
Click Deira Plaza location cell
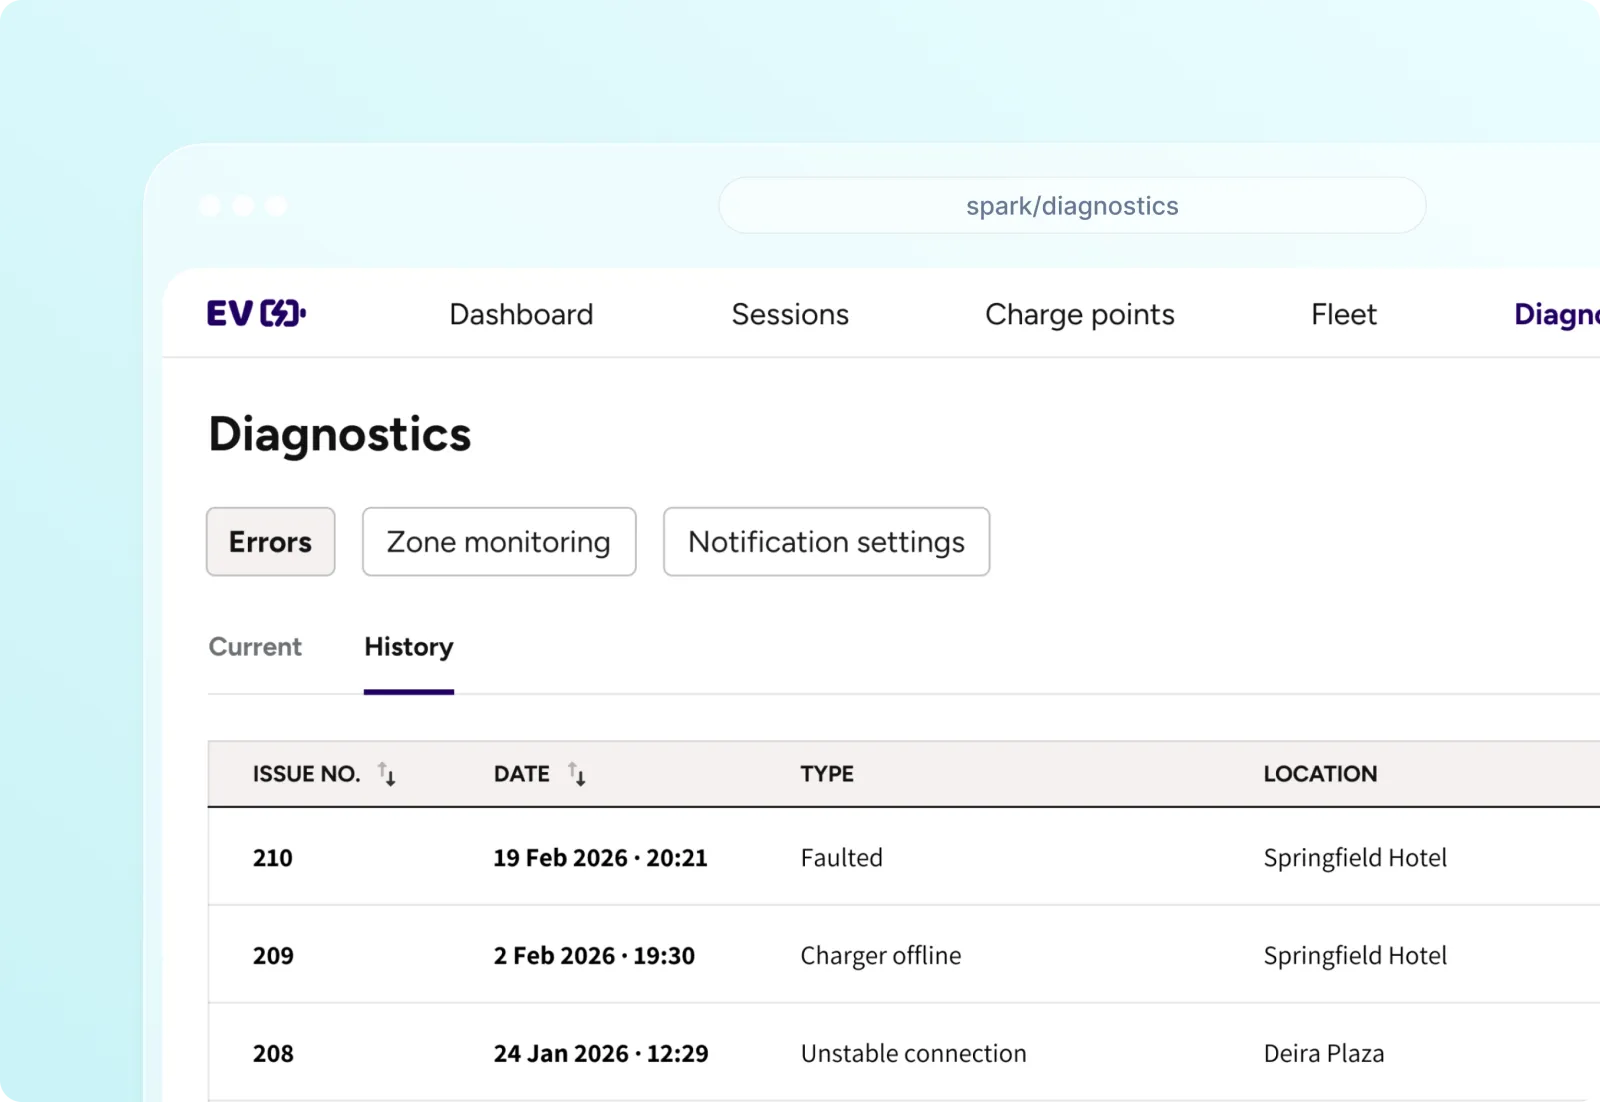[x=1323, y=1054]
